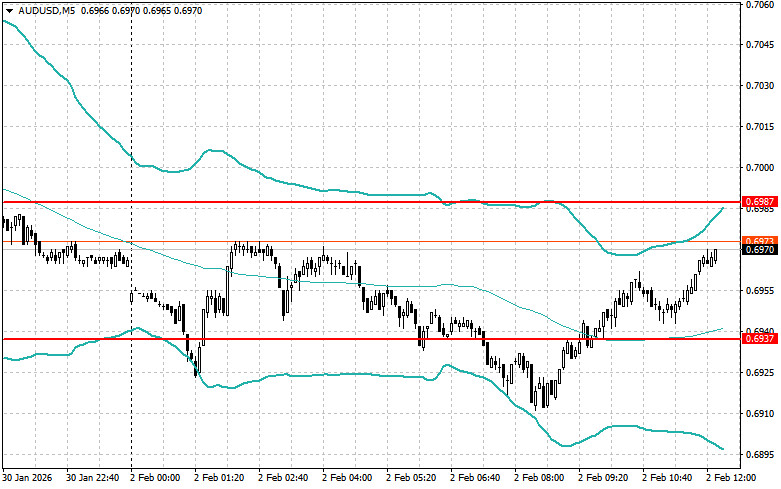Select the red 0.6987 price level label
This screenshot has width=781, height=489.
[760, 202]
